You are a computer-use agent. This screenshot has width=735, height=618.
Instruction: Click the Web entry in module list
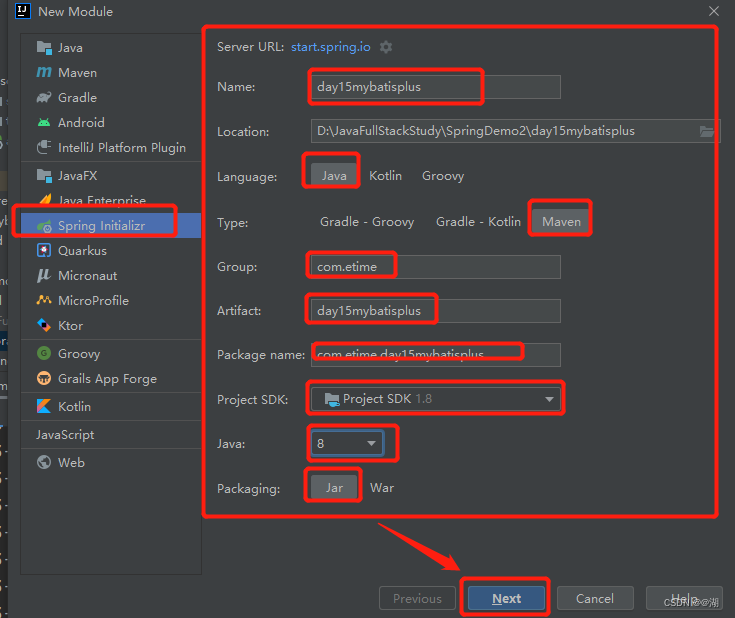111,462
